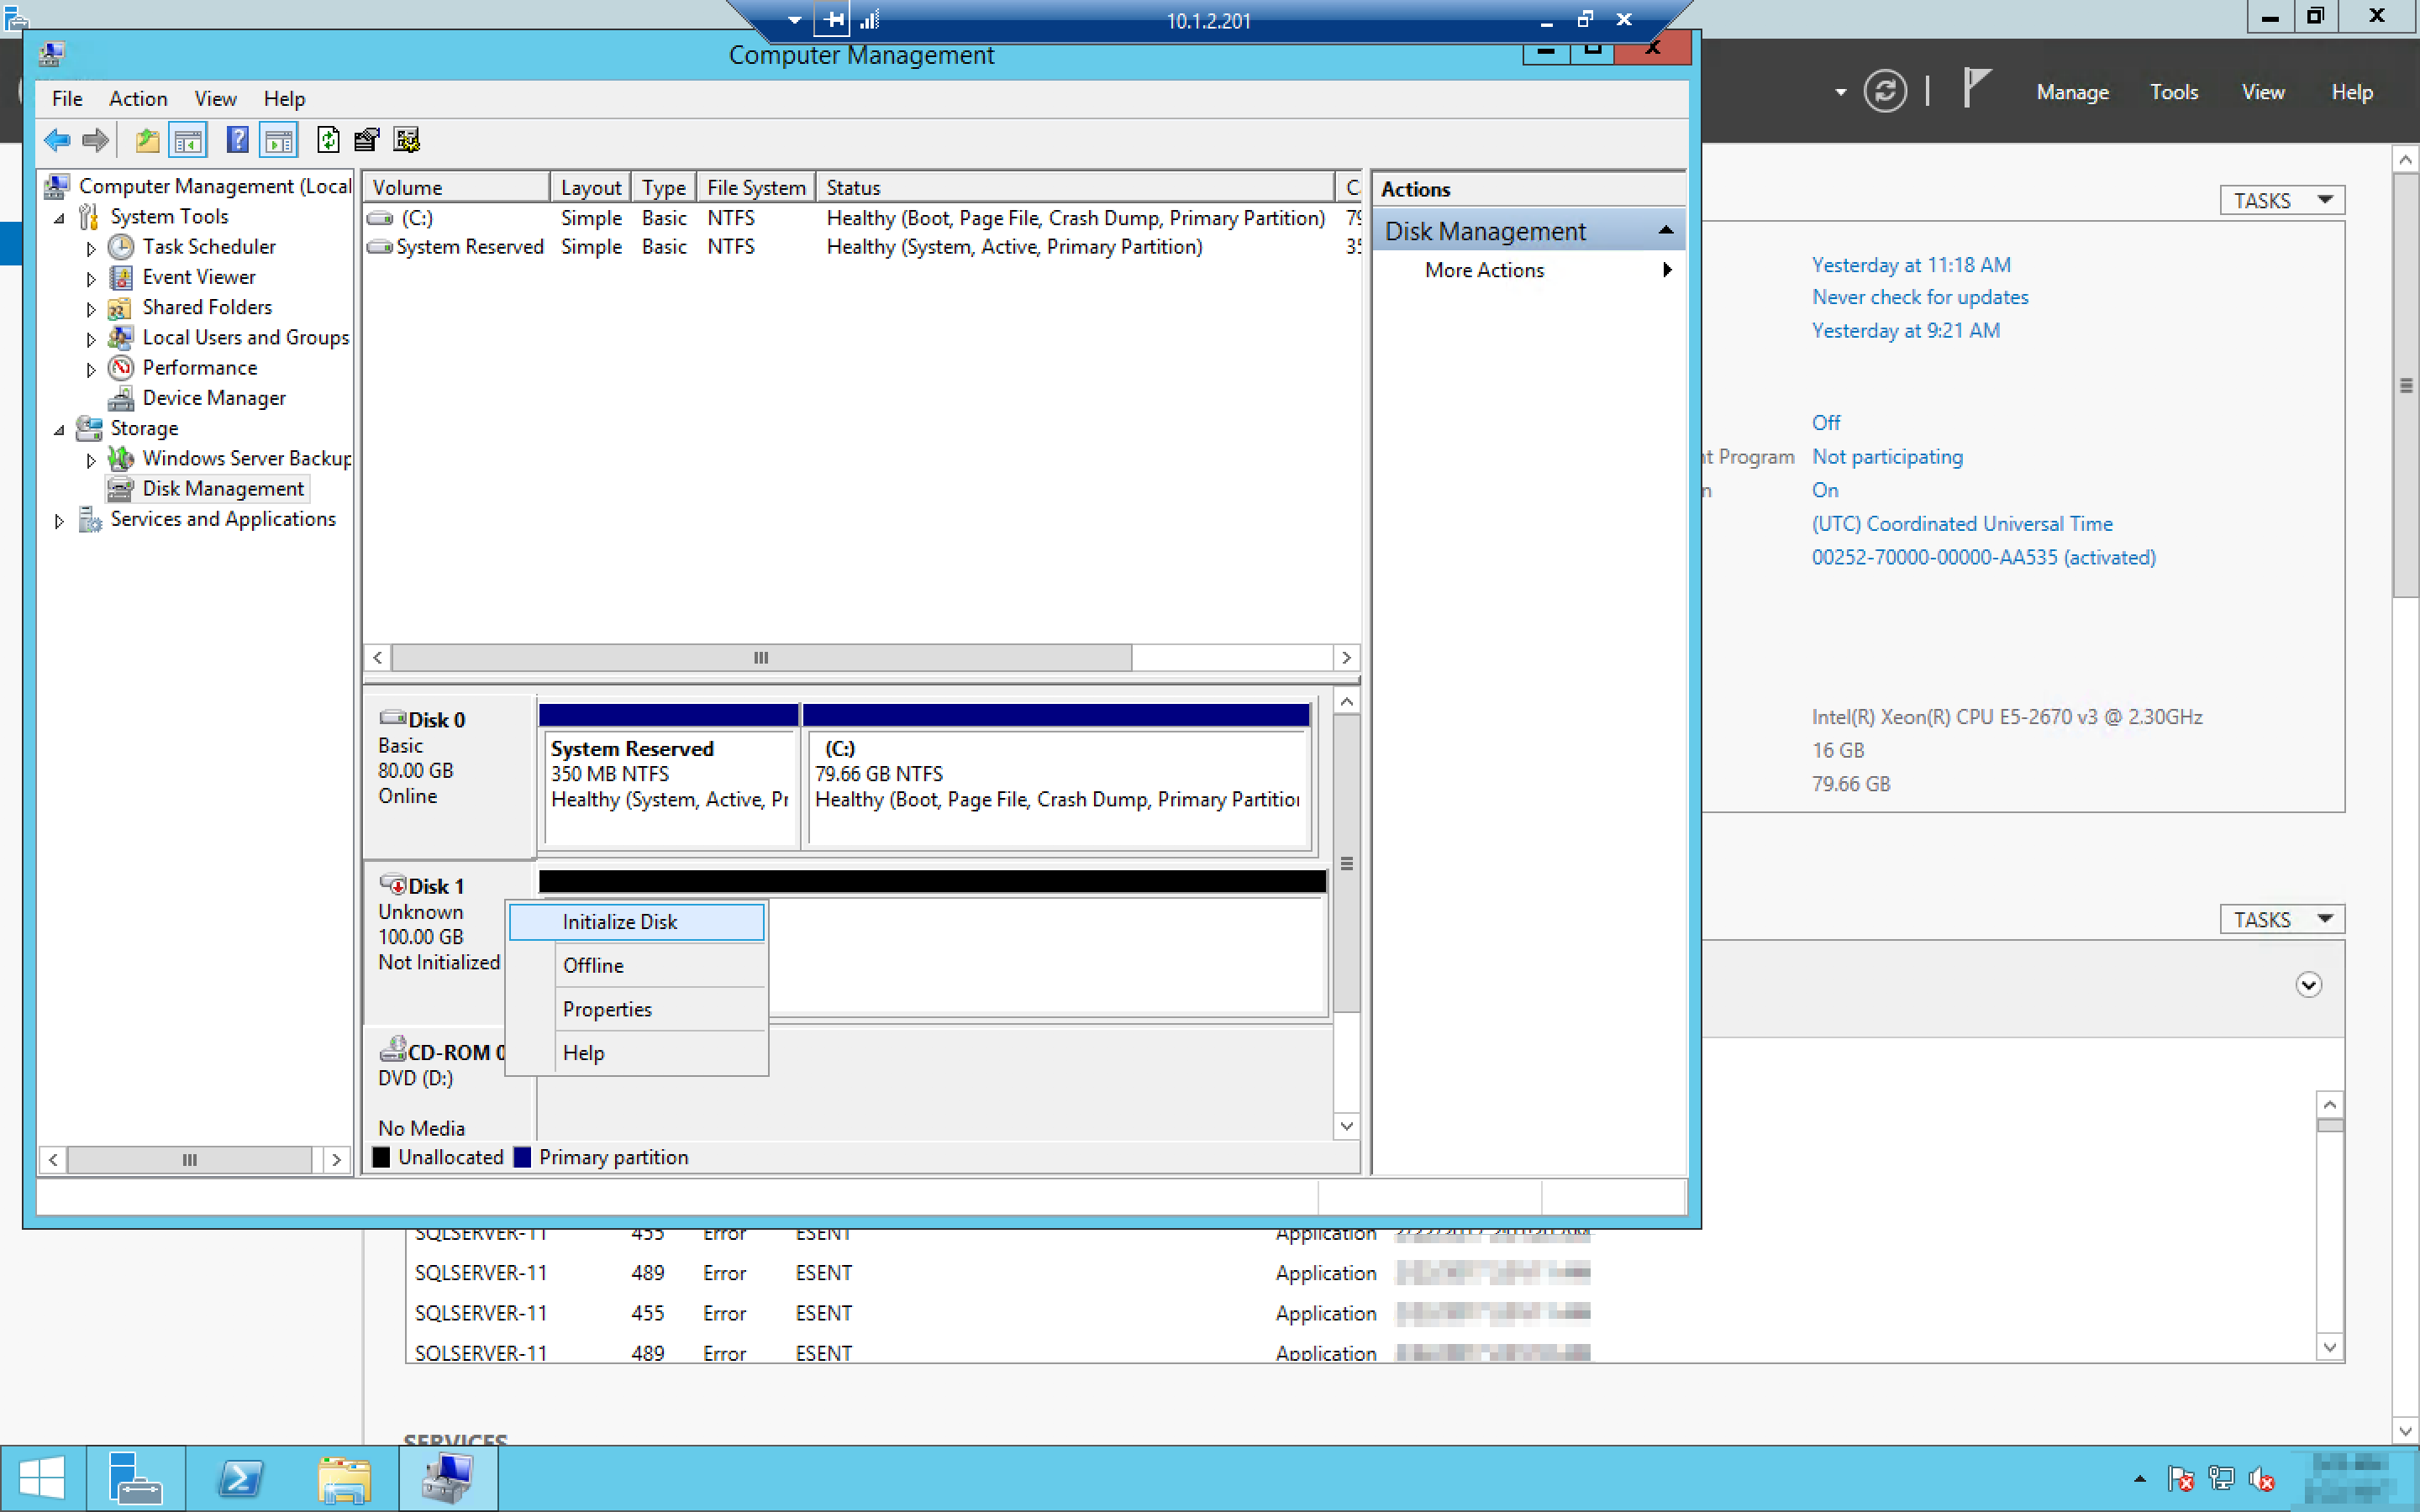Click the black Unallocated legend swatch
Viewport: 2420px width, 1512px height.
tap(381, 1157)
